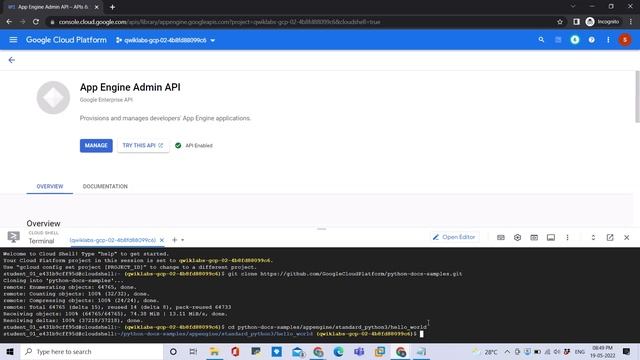Click the App Engine Admin API logo

(x=53, y=98)
